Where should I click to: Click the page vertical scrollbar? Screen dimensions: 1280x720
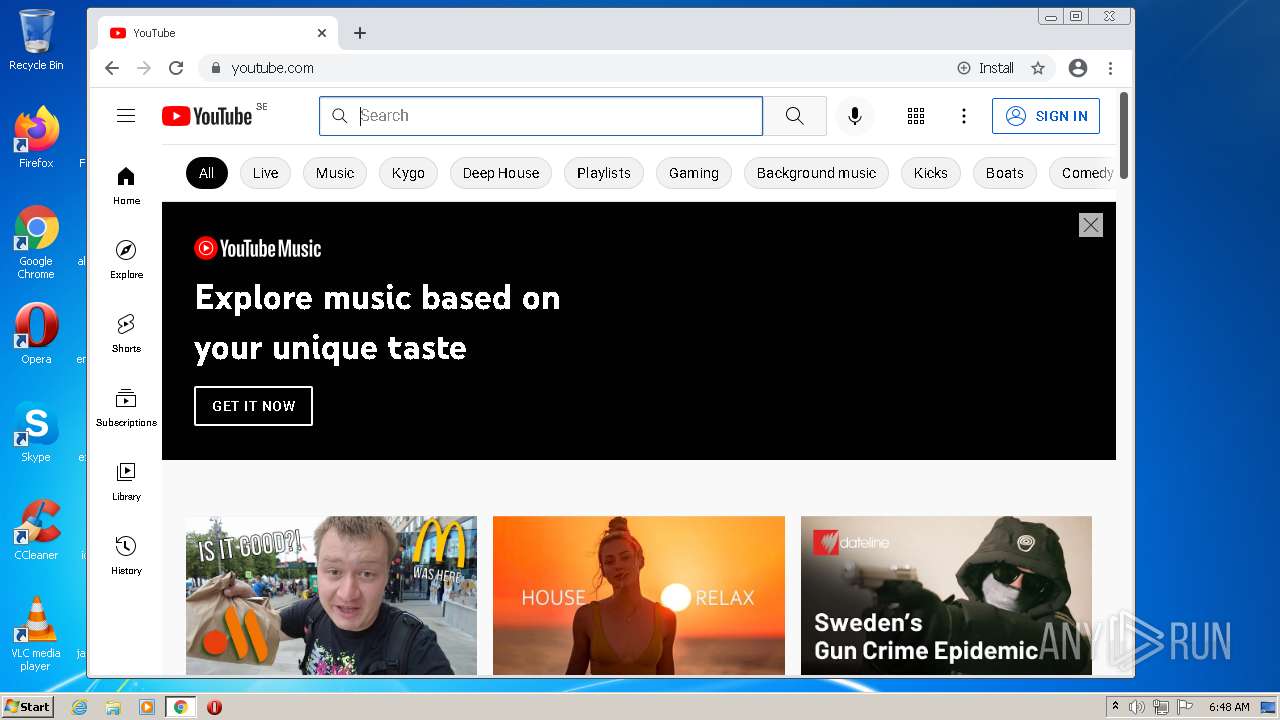pos(1124,135)
